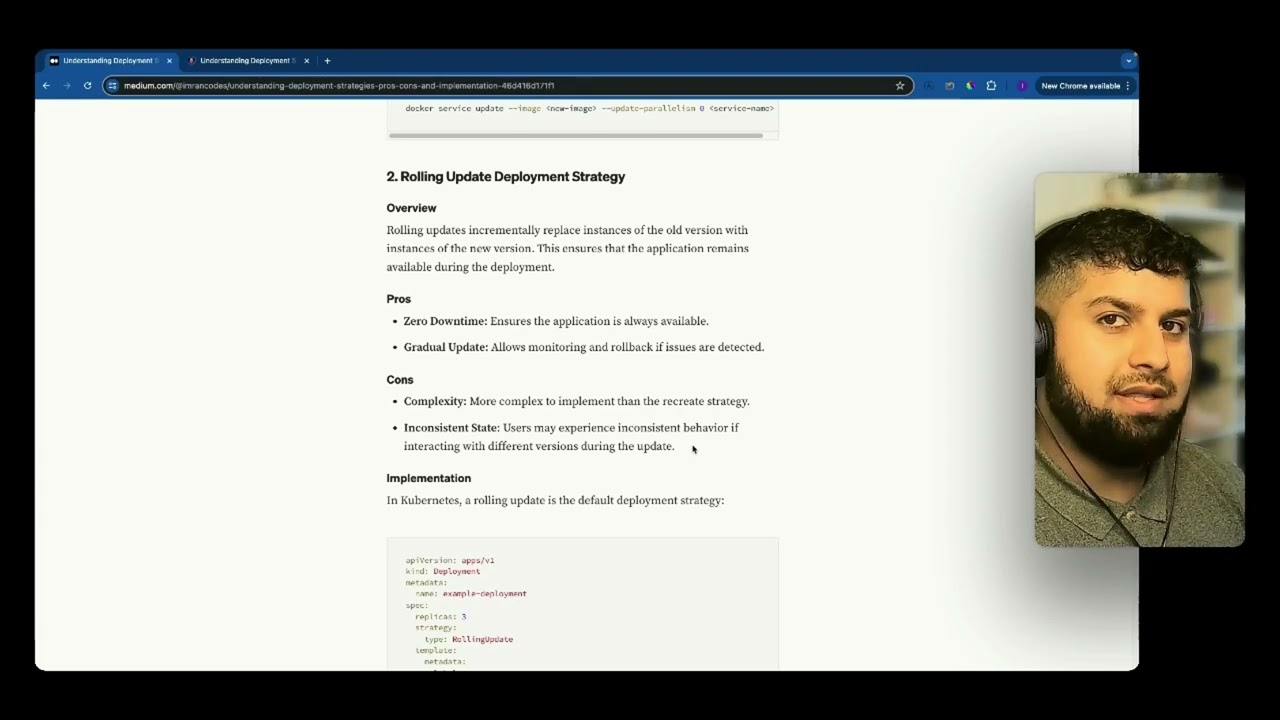Open the Chrome profile avatar
Viewport: 1280px width, 720px height.
1021,86
